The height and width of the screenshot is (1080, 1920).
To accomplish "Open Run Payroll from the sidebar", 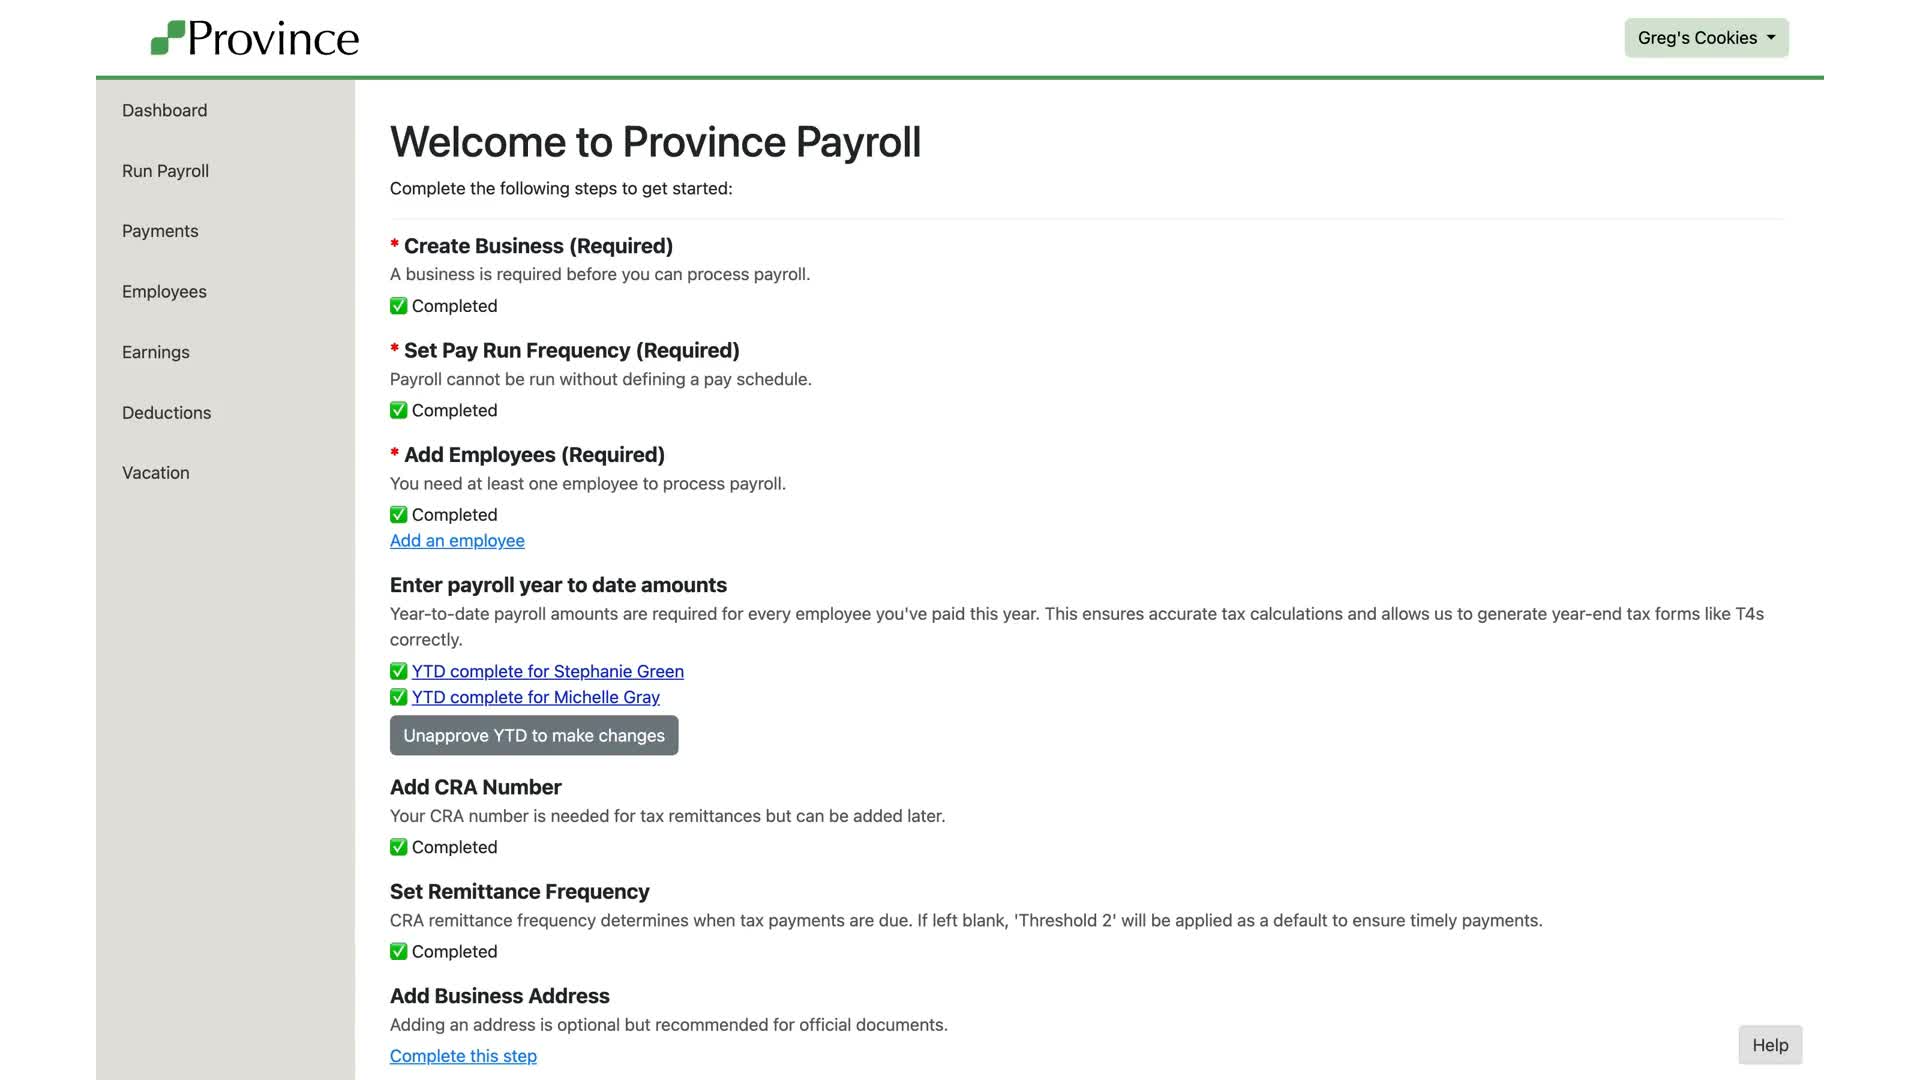I will click(165, 171).
